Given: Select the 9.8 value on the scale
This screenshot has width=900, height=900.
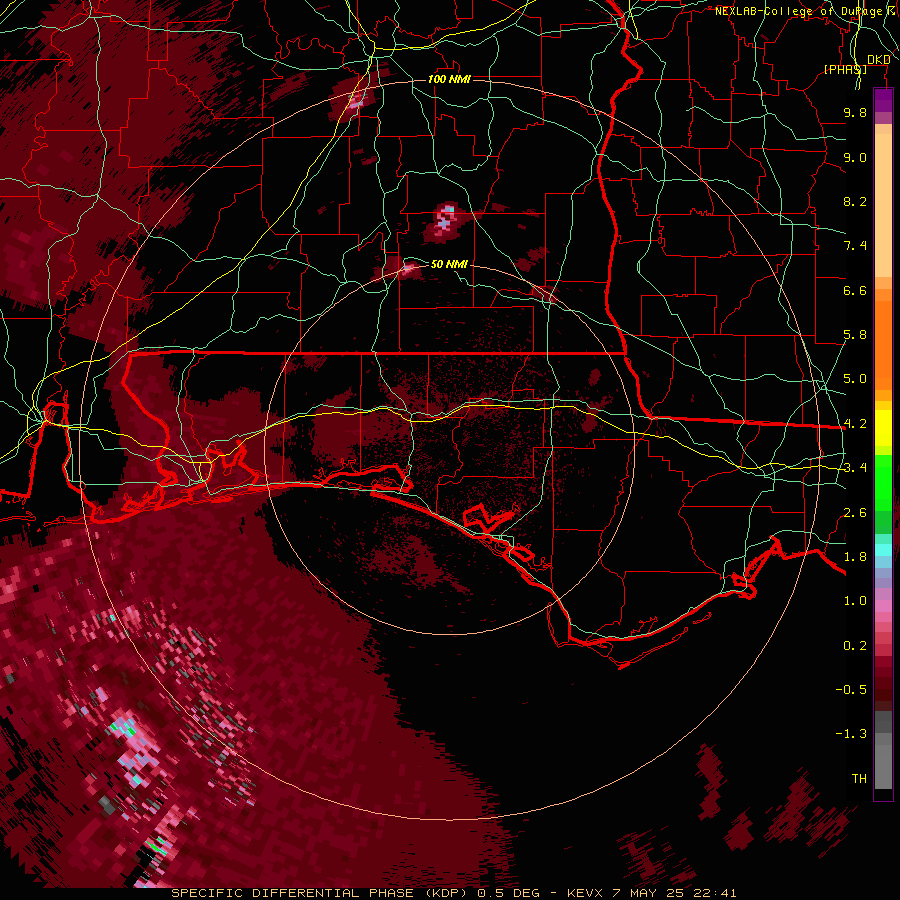Looking at the screenshot, I should click(x=855, y=112).
